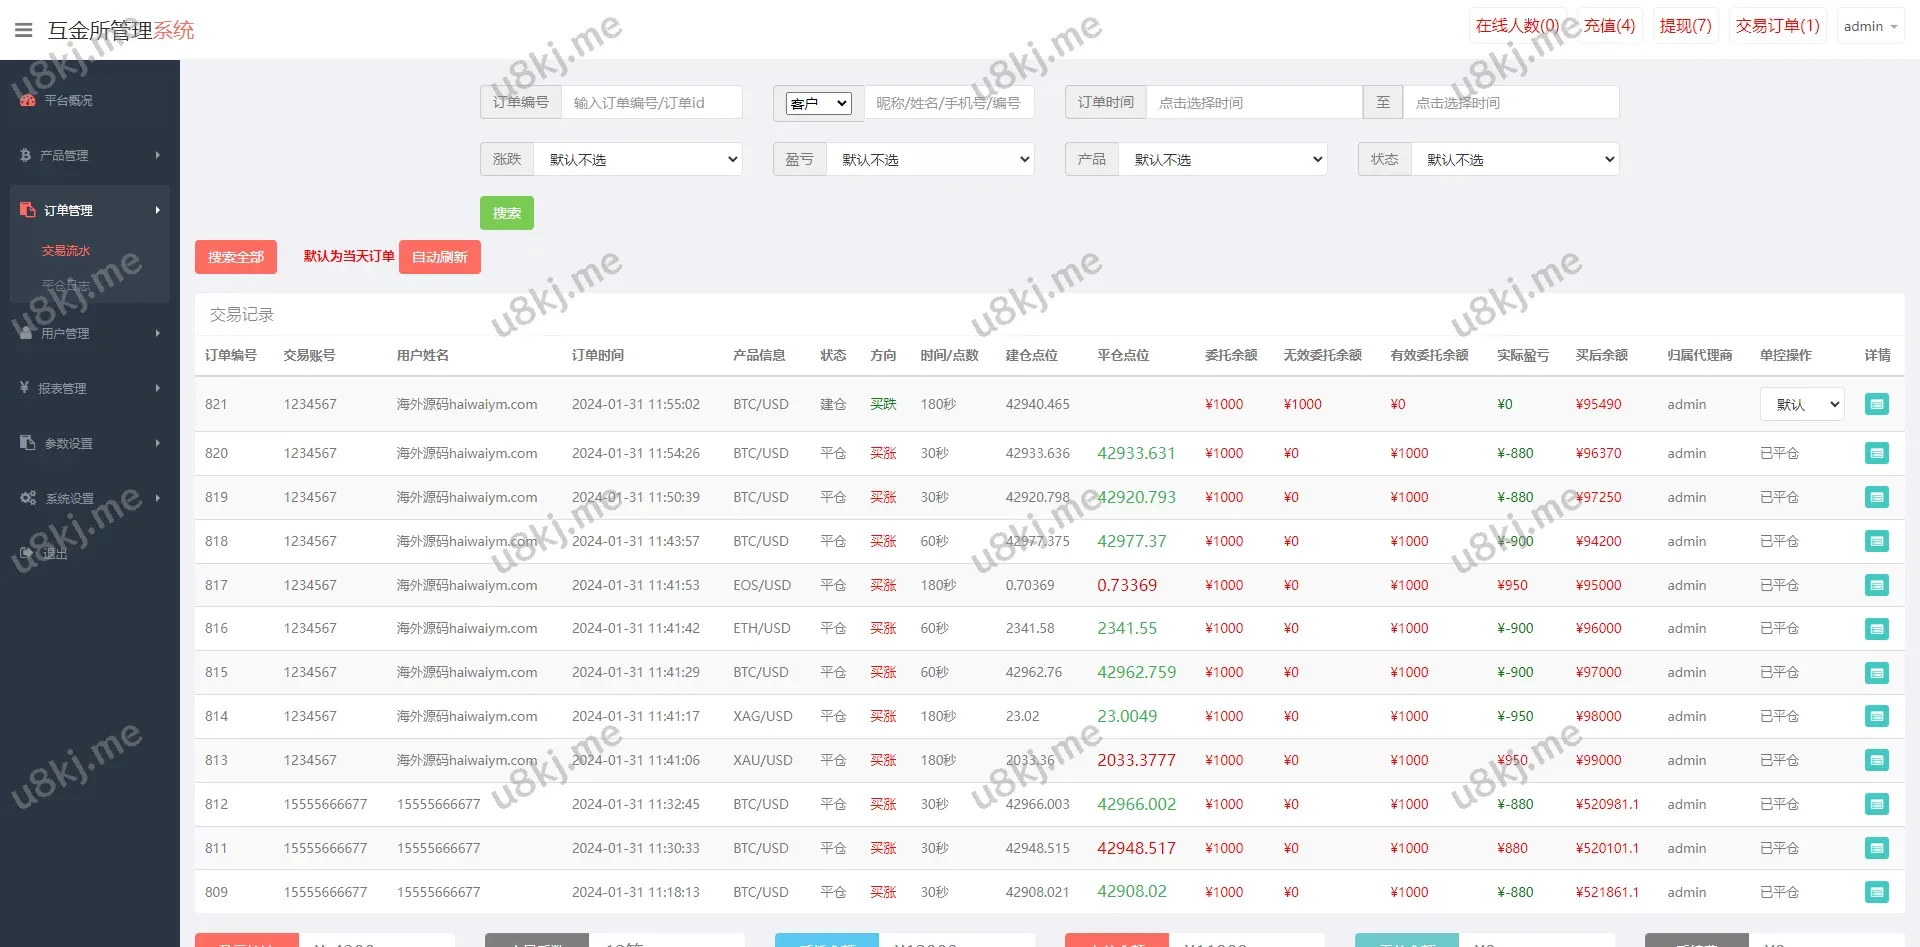Open the 盈亏 dropdown selector
The height and width of the screenshot is (947, 1920).
(930, 159)
